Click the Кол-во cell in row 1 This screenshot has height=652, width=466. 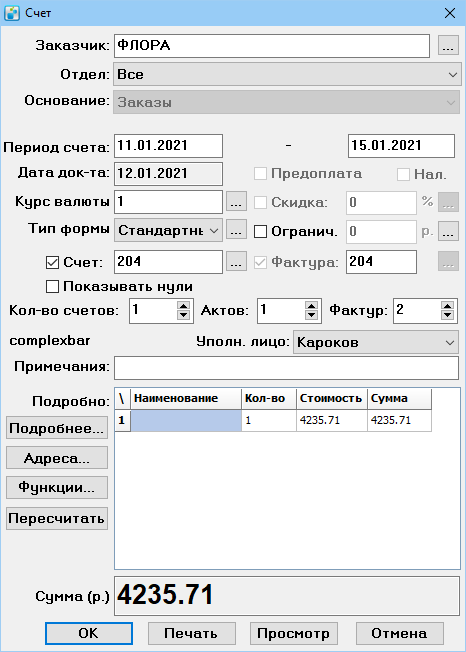[269, 420]
